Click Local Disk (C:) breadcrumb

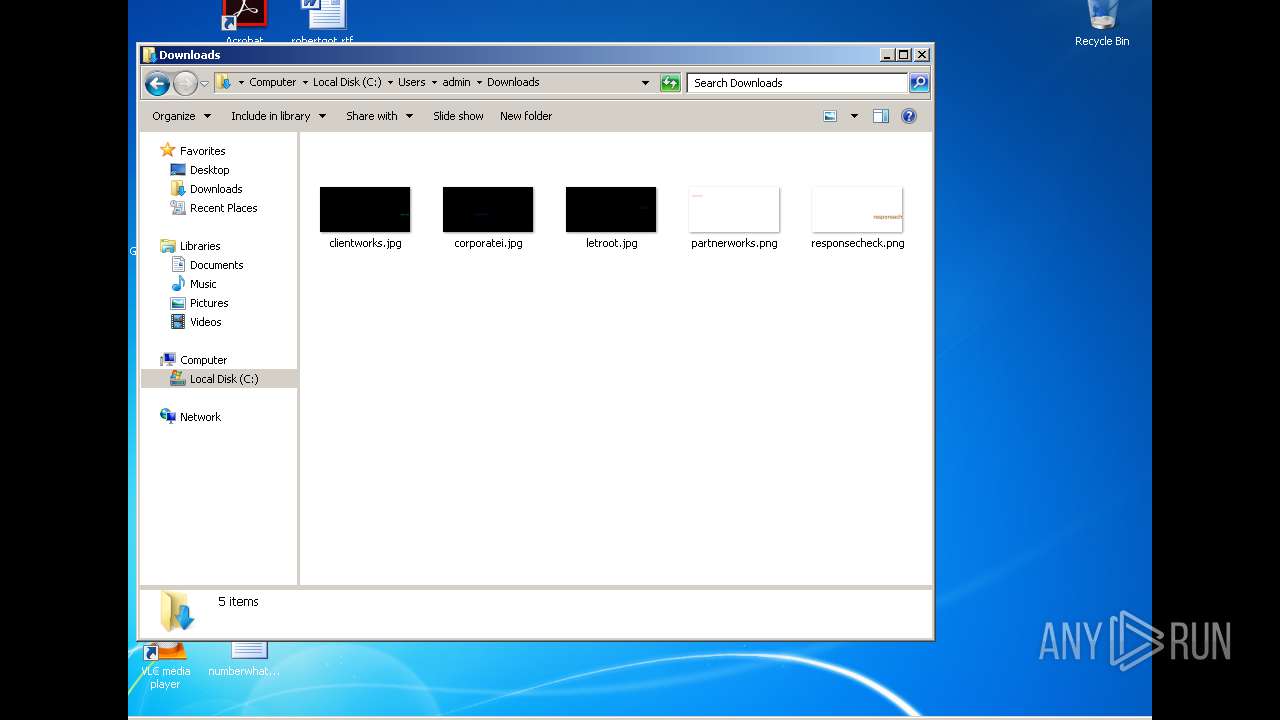coord(346,82)
